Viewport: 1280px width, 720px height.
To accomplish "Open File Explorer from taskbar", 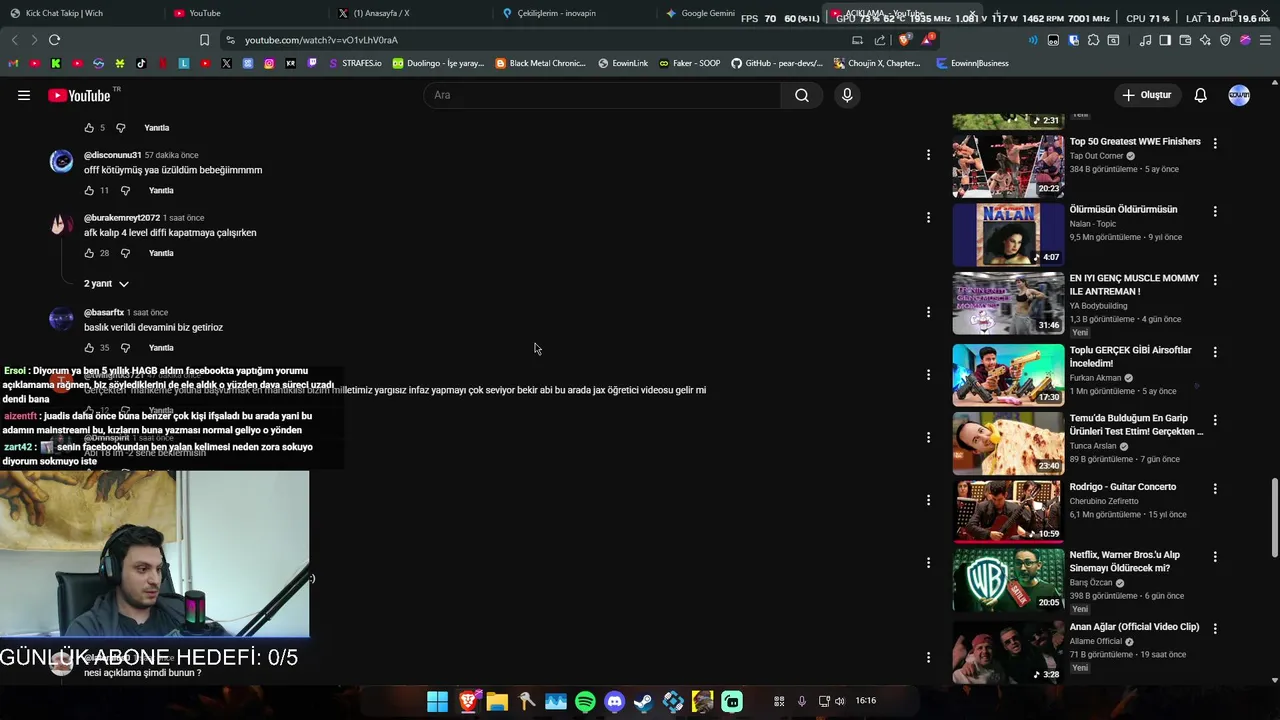I will (497, 701).
